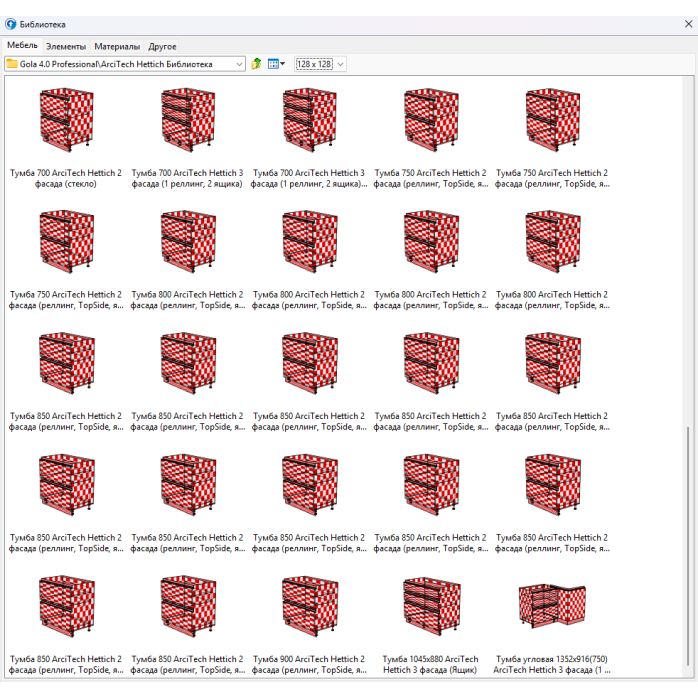Click the view mode icon
Screen dimensions: 698x698
[x=273, y=64]
